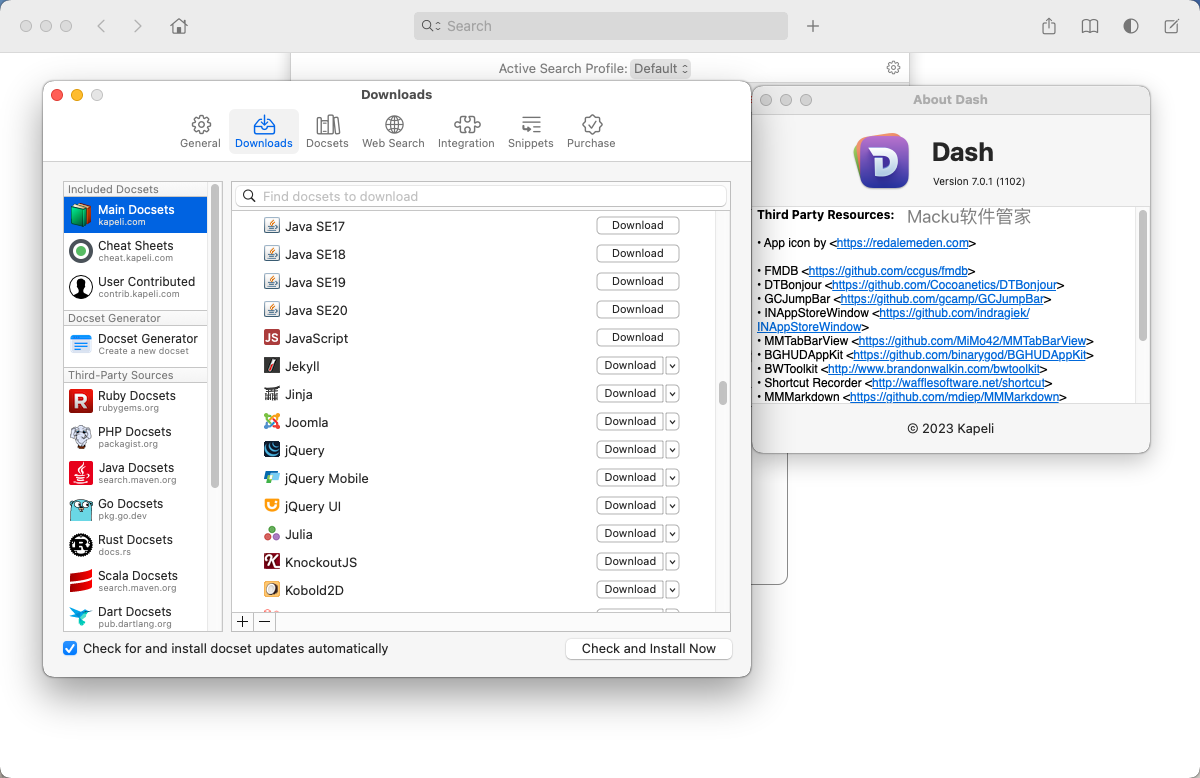Download the Kobold2D docset
The width and height of the screenshot is (1200, 778).
tap(630, 590)
